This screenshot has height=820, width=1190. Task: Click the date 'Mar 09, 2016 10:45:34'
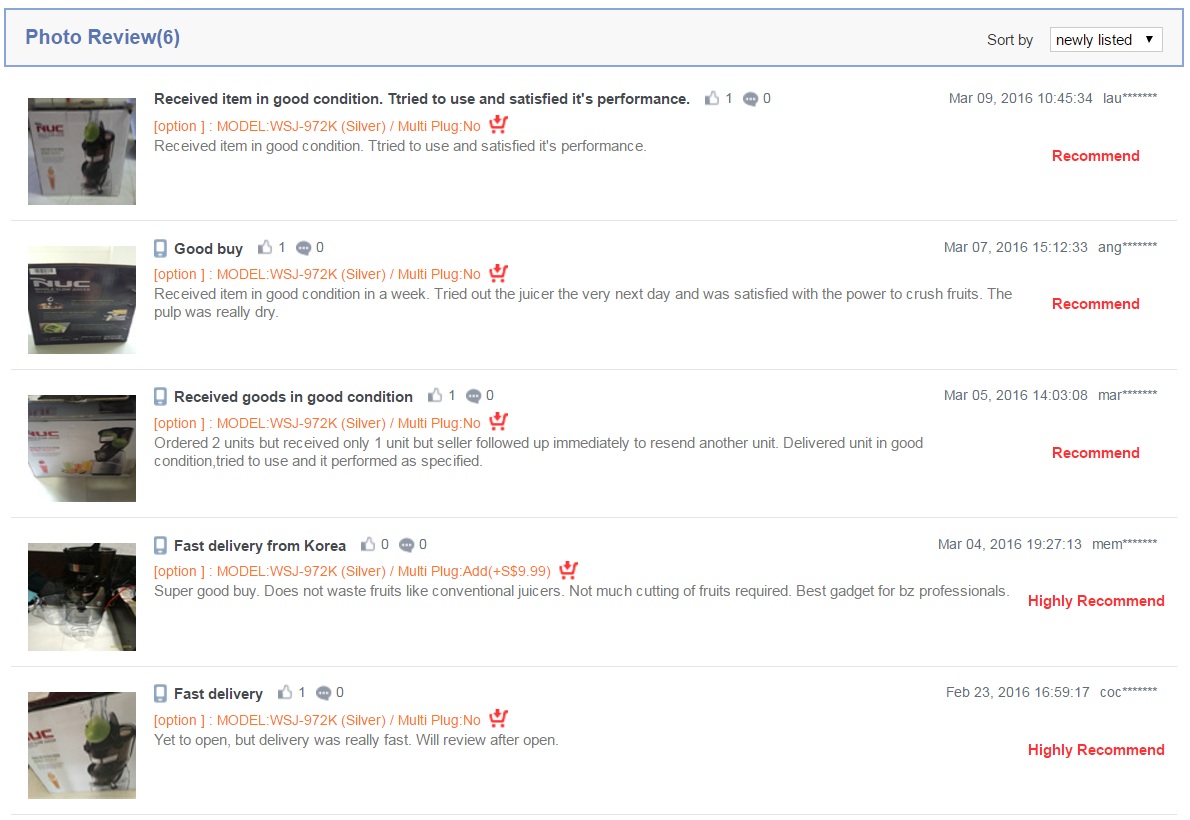[1021, 98]
